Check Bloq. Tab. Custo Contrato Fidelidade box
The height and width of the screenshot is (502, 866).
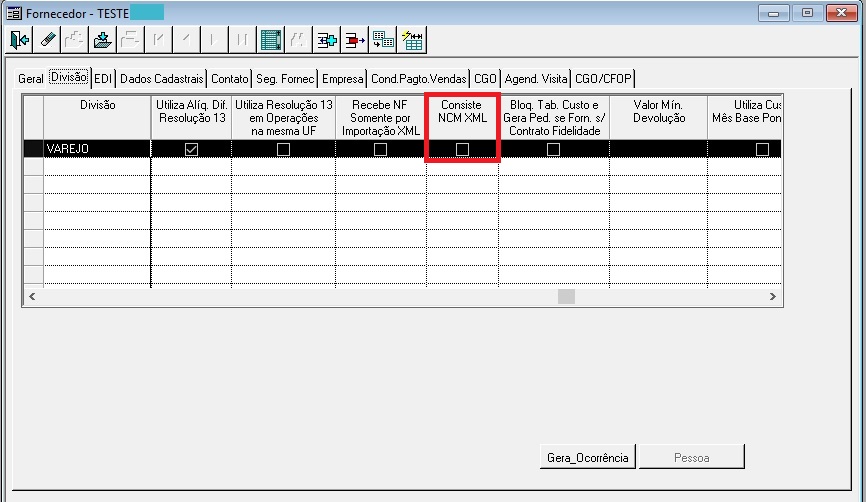[x=553, y=149]
